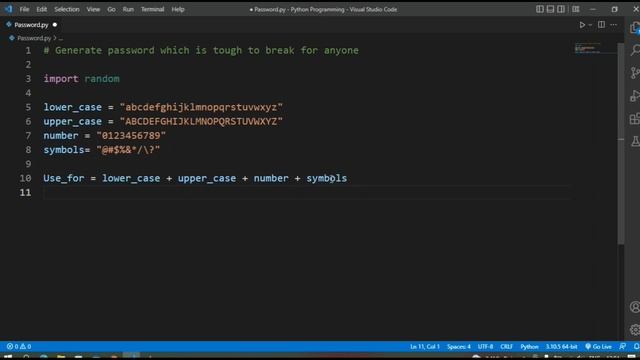Click the feedback icon in status bar
Viewport: 640px width, 360px height.
(x=622, y=347)
